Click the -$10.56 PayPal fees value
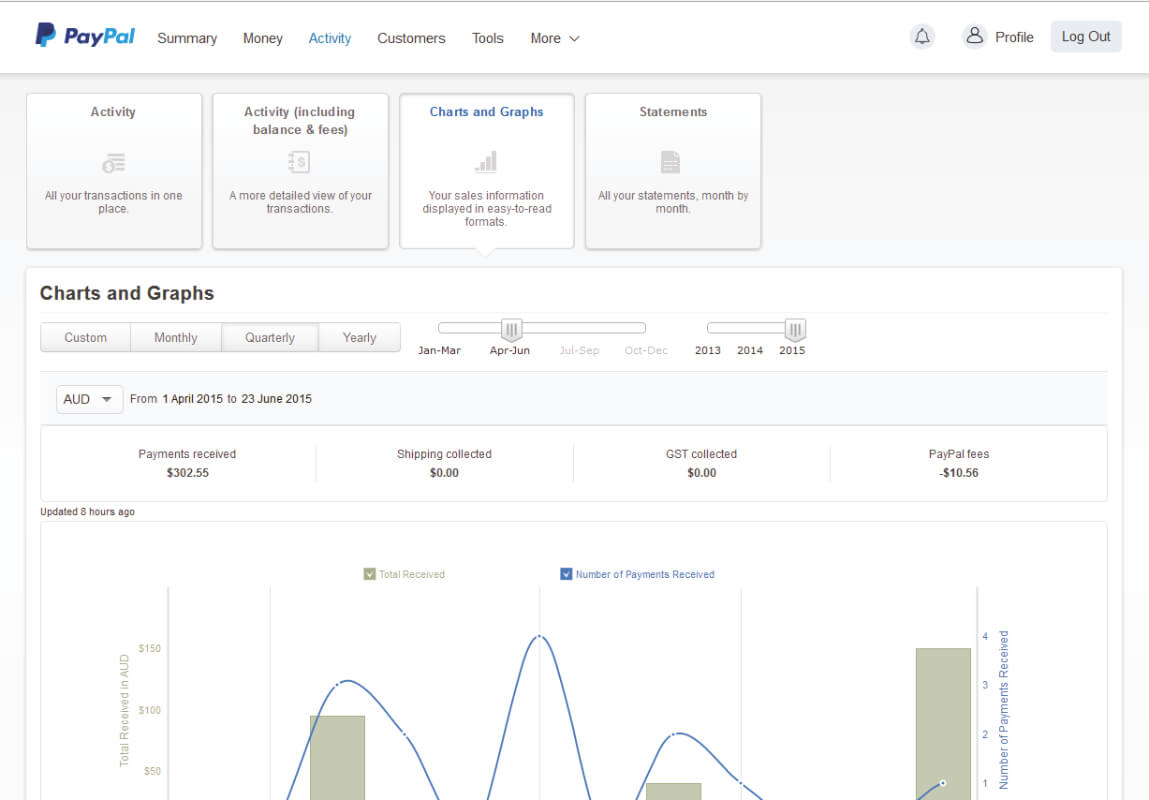This screenshot has width=1149, height=800. 958,473
